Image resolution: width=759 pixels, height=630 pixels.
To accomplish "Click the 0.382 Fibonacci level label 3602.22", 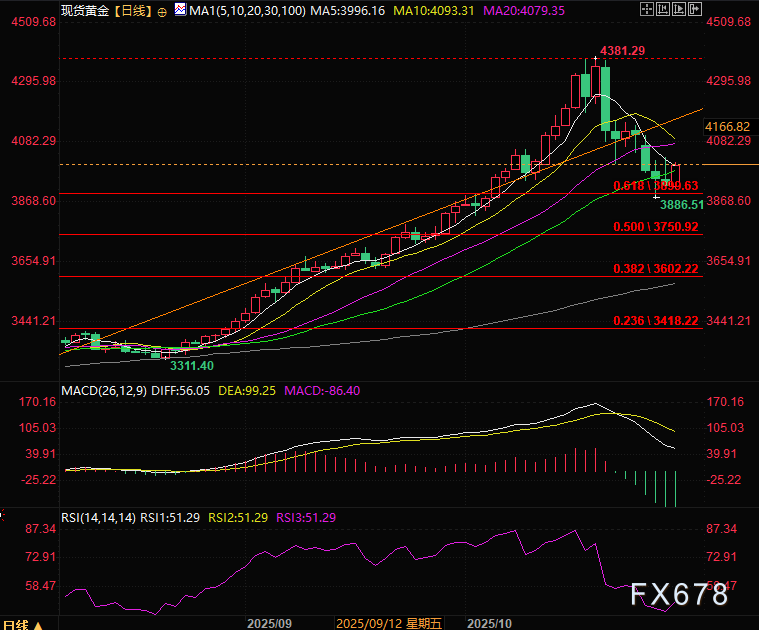I will [656, 269].
